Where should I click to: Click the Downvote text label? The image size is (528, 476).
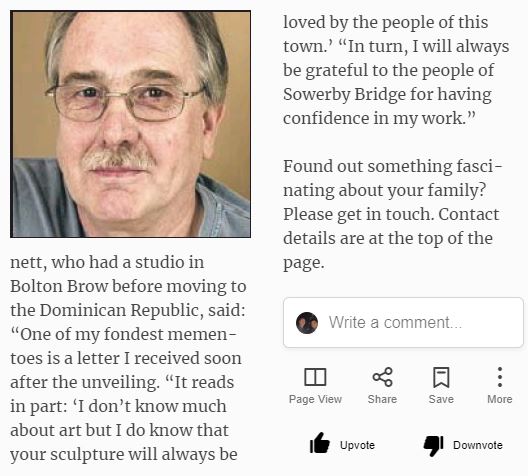tap(478, 445)
